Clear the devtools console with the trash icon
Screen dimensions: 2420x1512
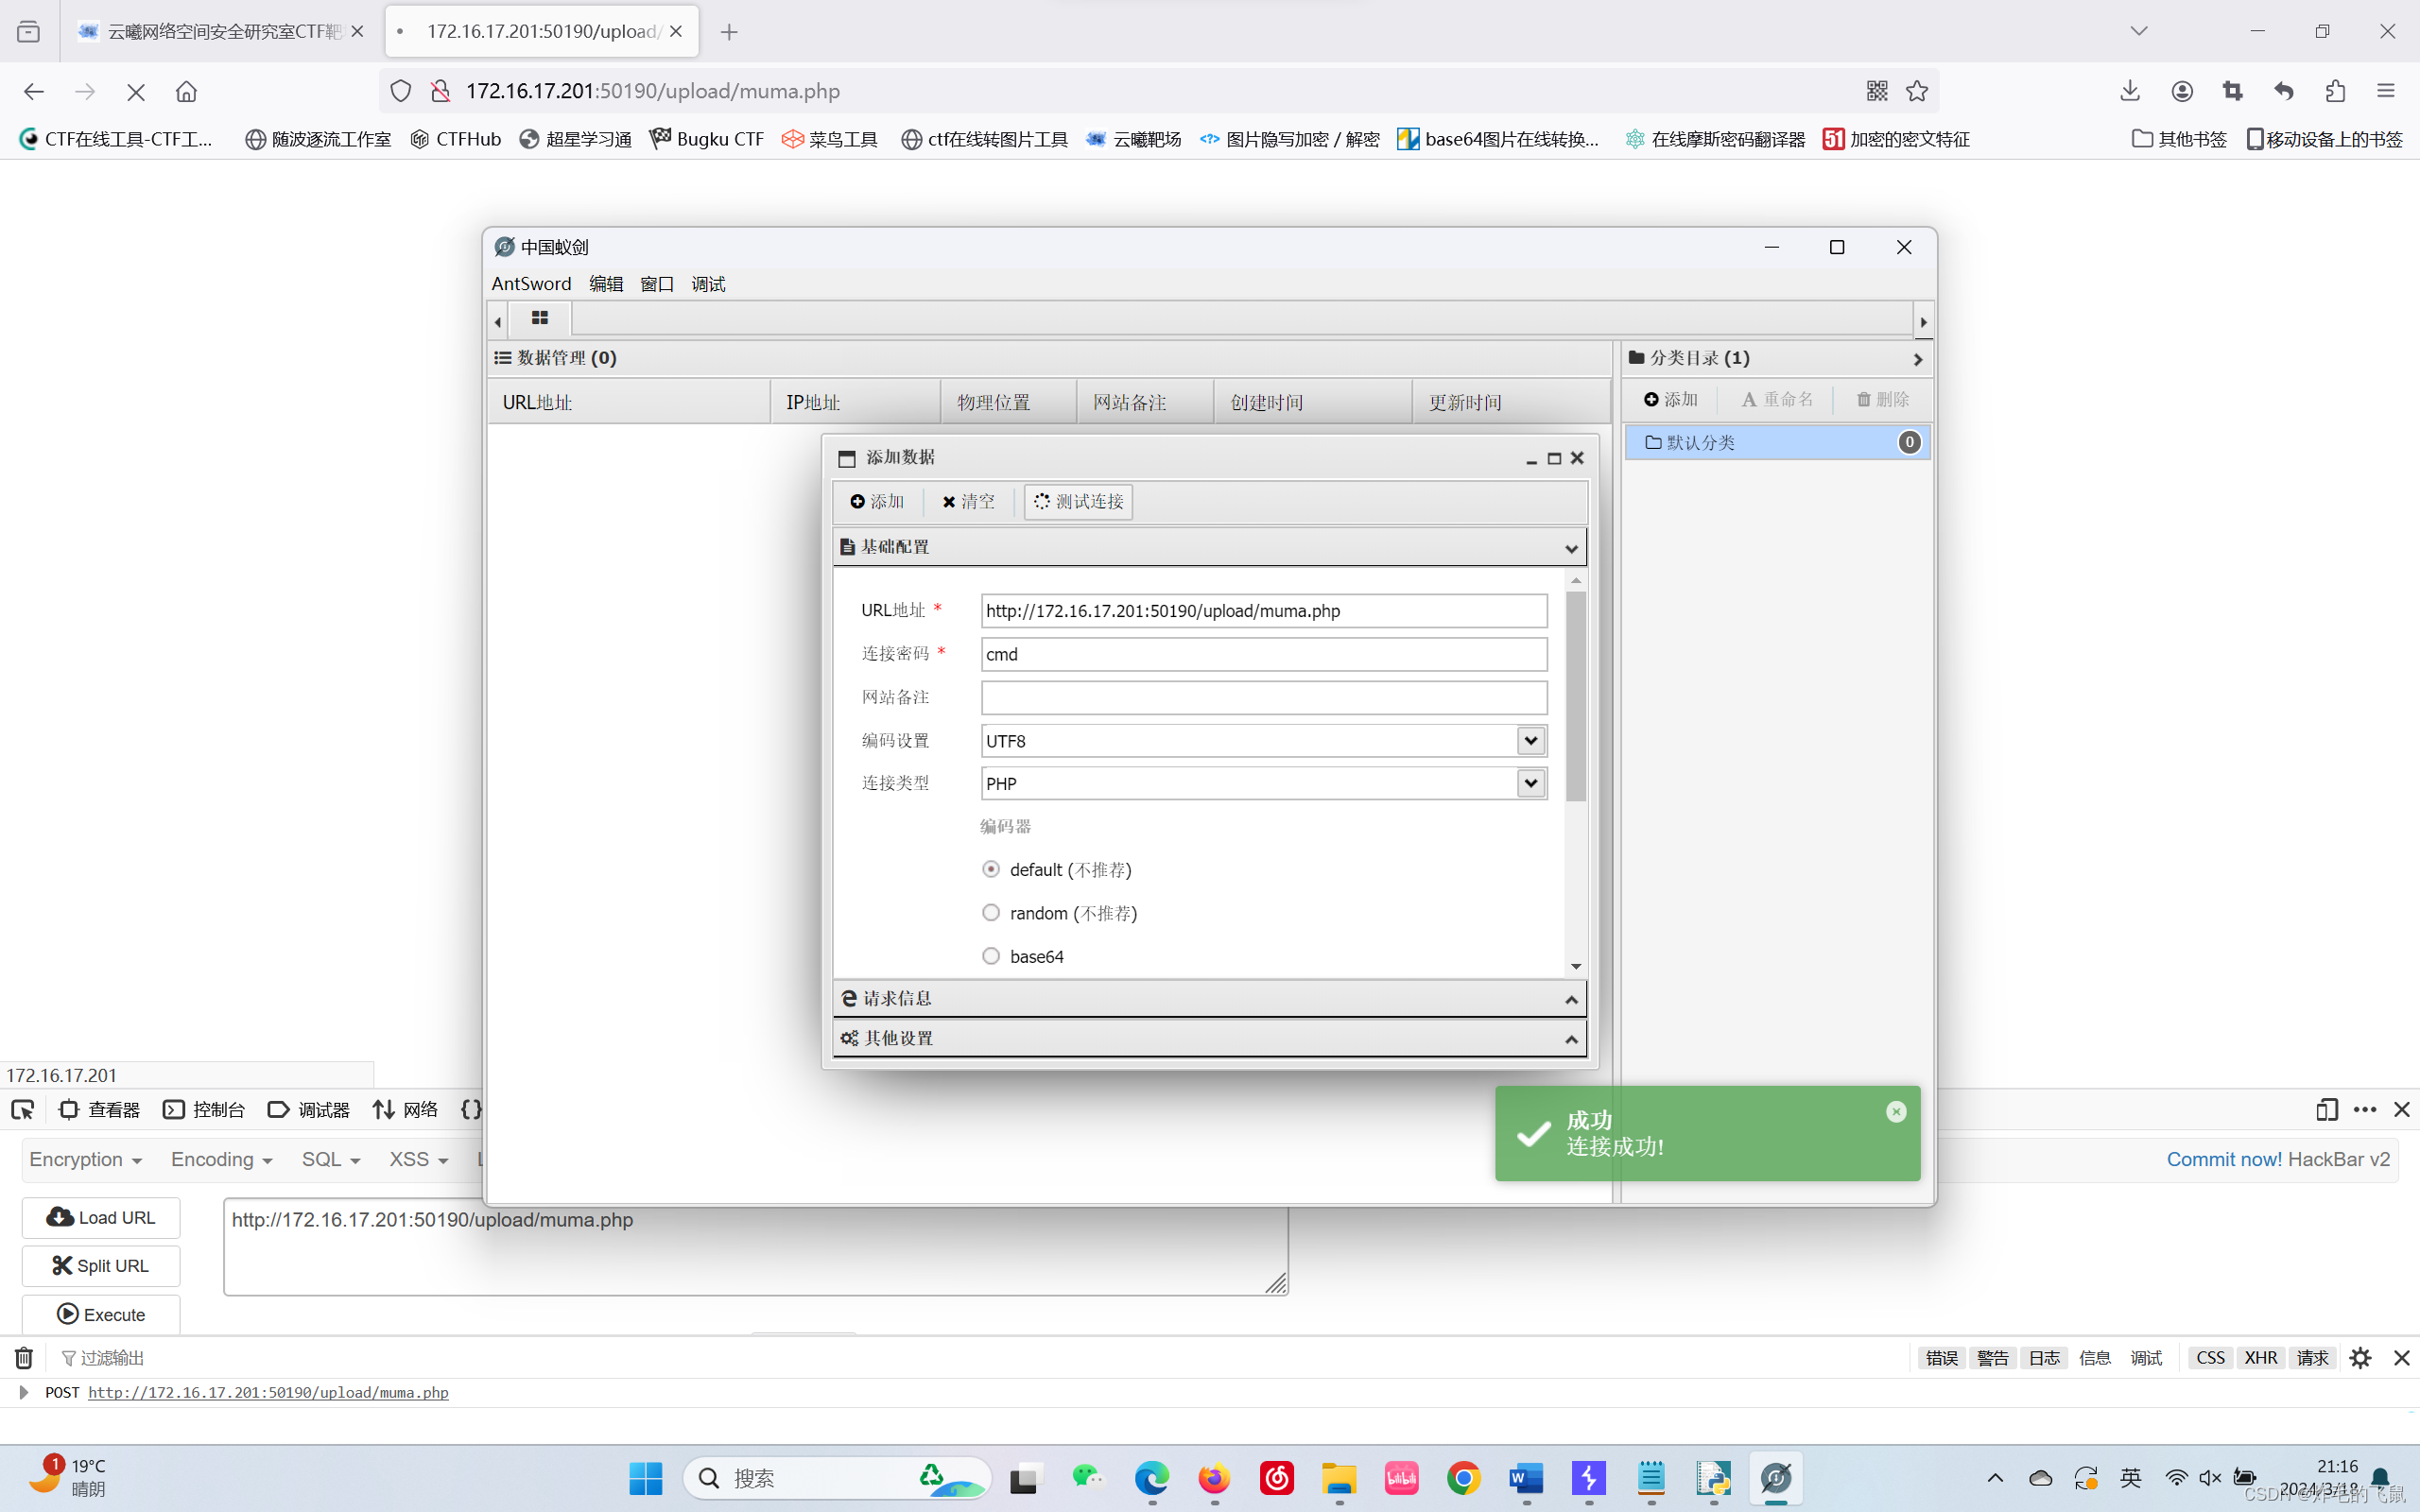click(x=24, y=1357)
